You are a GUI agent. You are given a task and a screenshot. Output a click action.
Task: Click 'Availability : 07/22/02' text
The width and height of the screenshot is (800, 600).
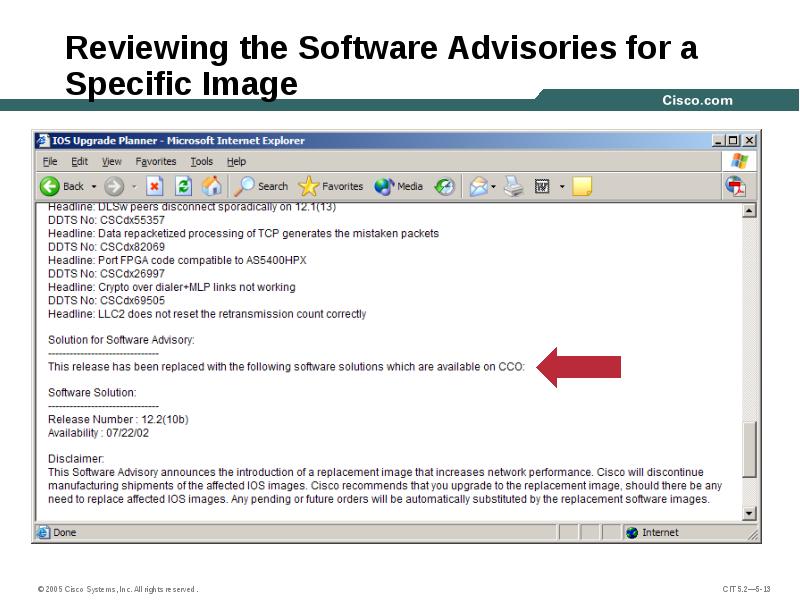(98, 433)
